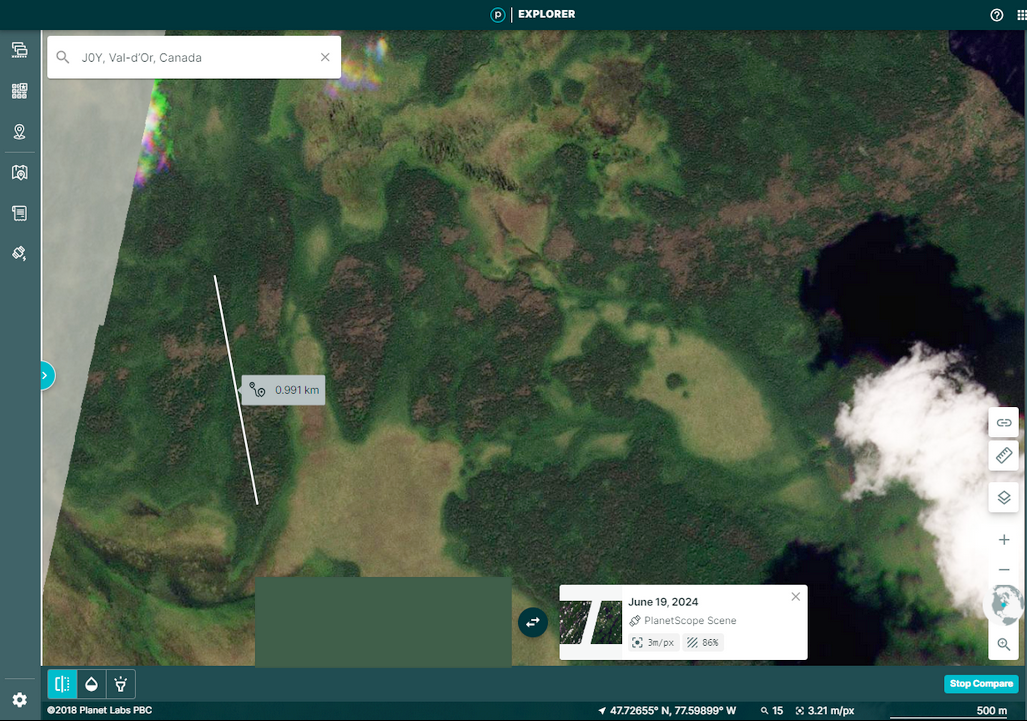The image size is (1027, 721).
Task: Activate the ruler measurement tool
Action: (x=1003, y=455)
